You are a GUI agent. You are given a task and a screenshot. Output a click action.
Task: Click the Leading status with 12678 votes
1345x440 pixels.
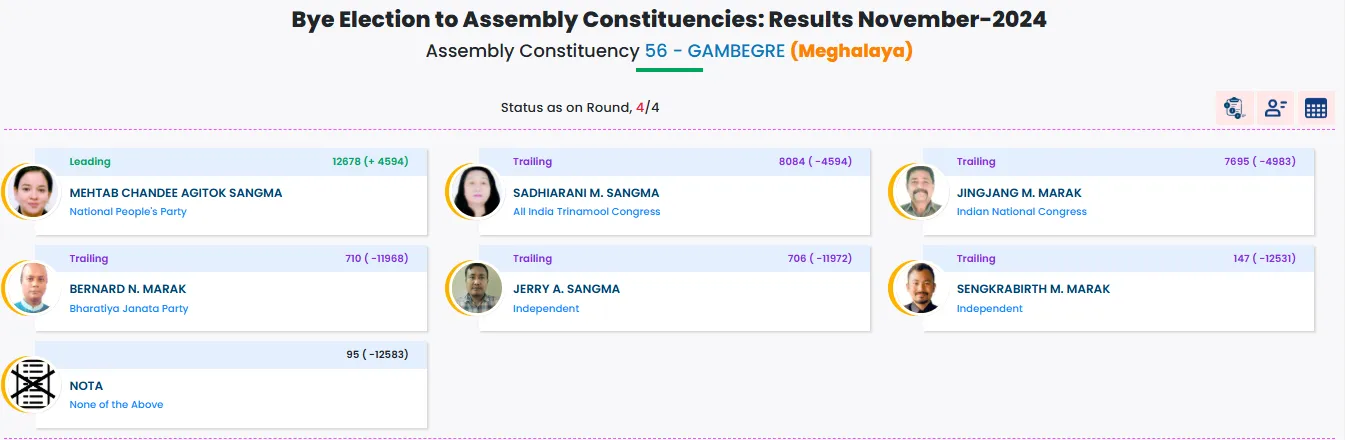pyautogui.click(x=90, y=162)
